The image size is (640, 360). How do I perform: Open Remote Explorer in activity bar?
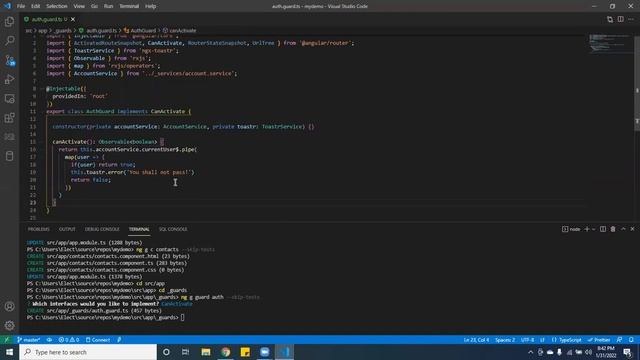[9, 98]
